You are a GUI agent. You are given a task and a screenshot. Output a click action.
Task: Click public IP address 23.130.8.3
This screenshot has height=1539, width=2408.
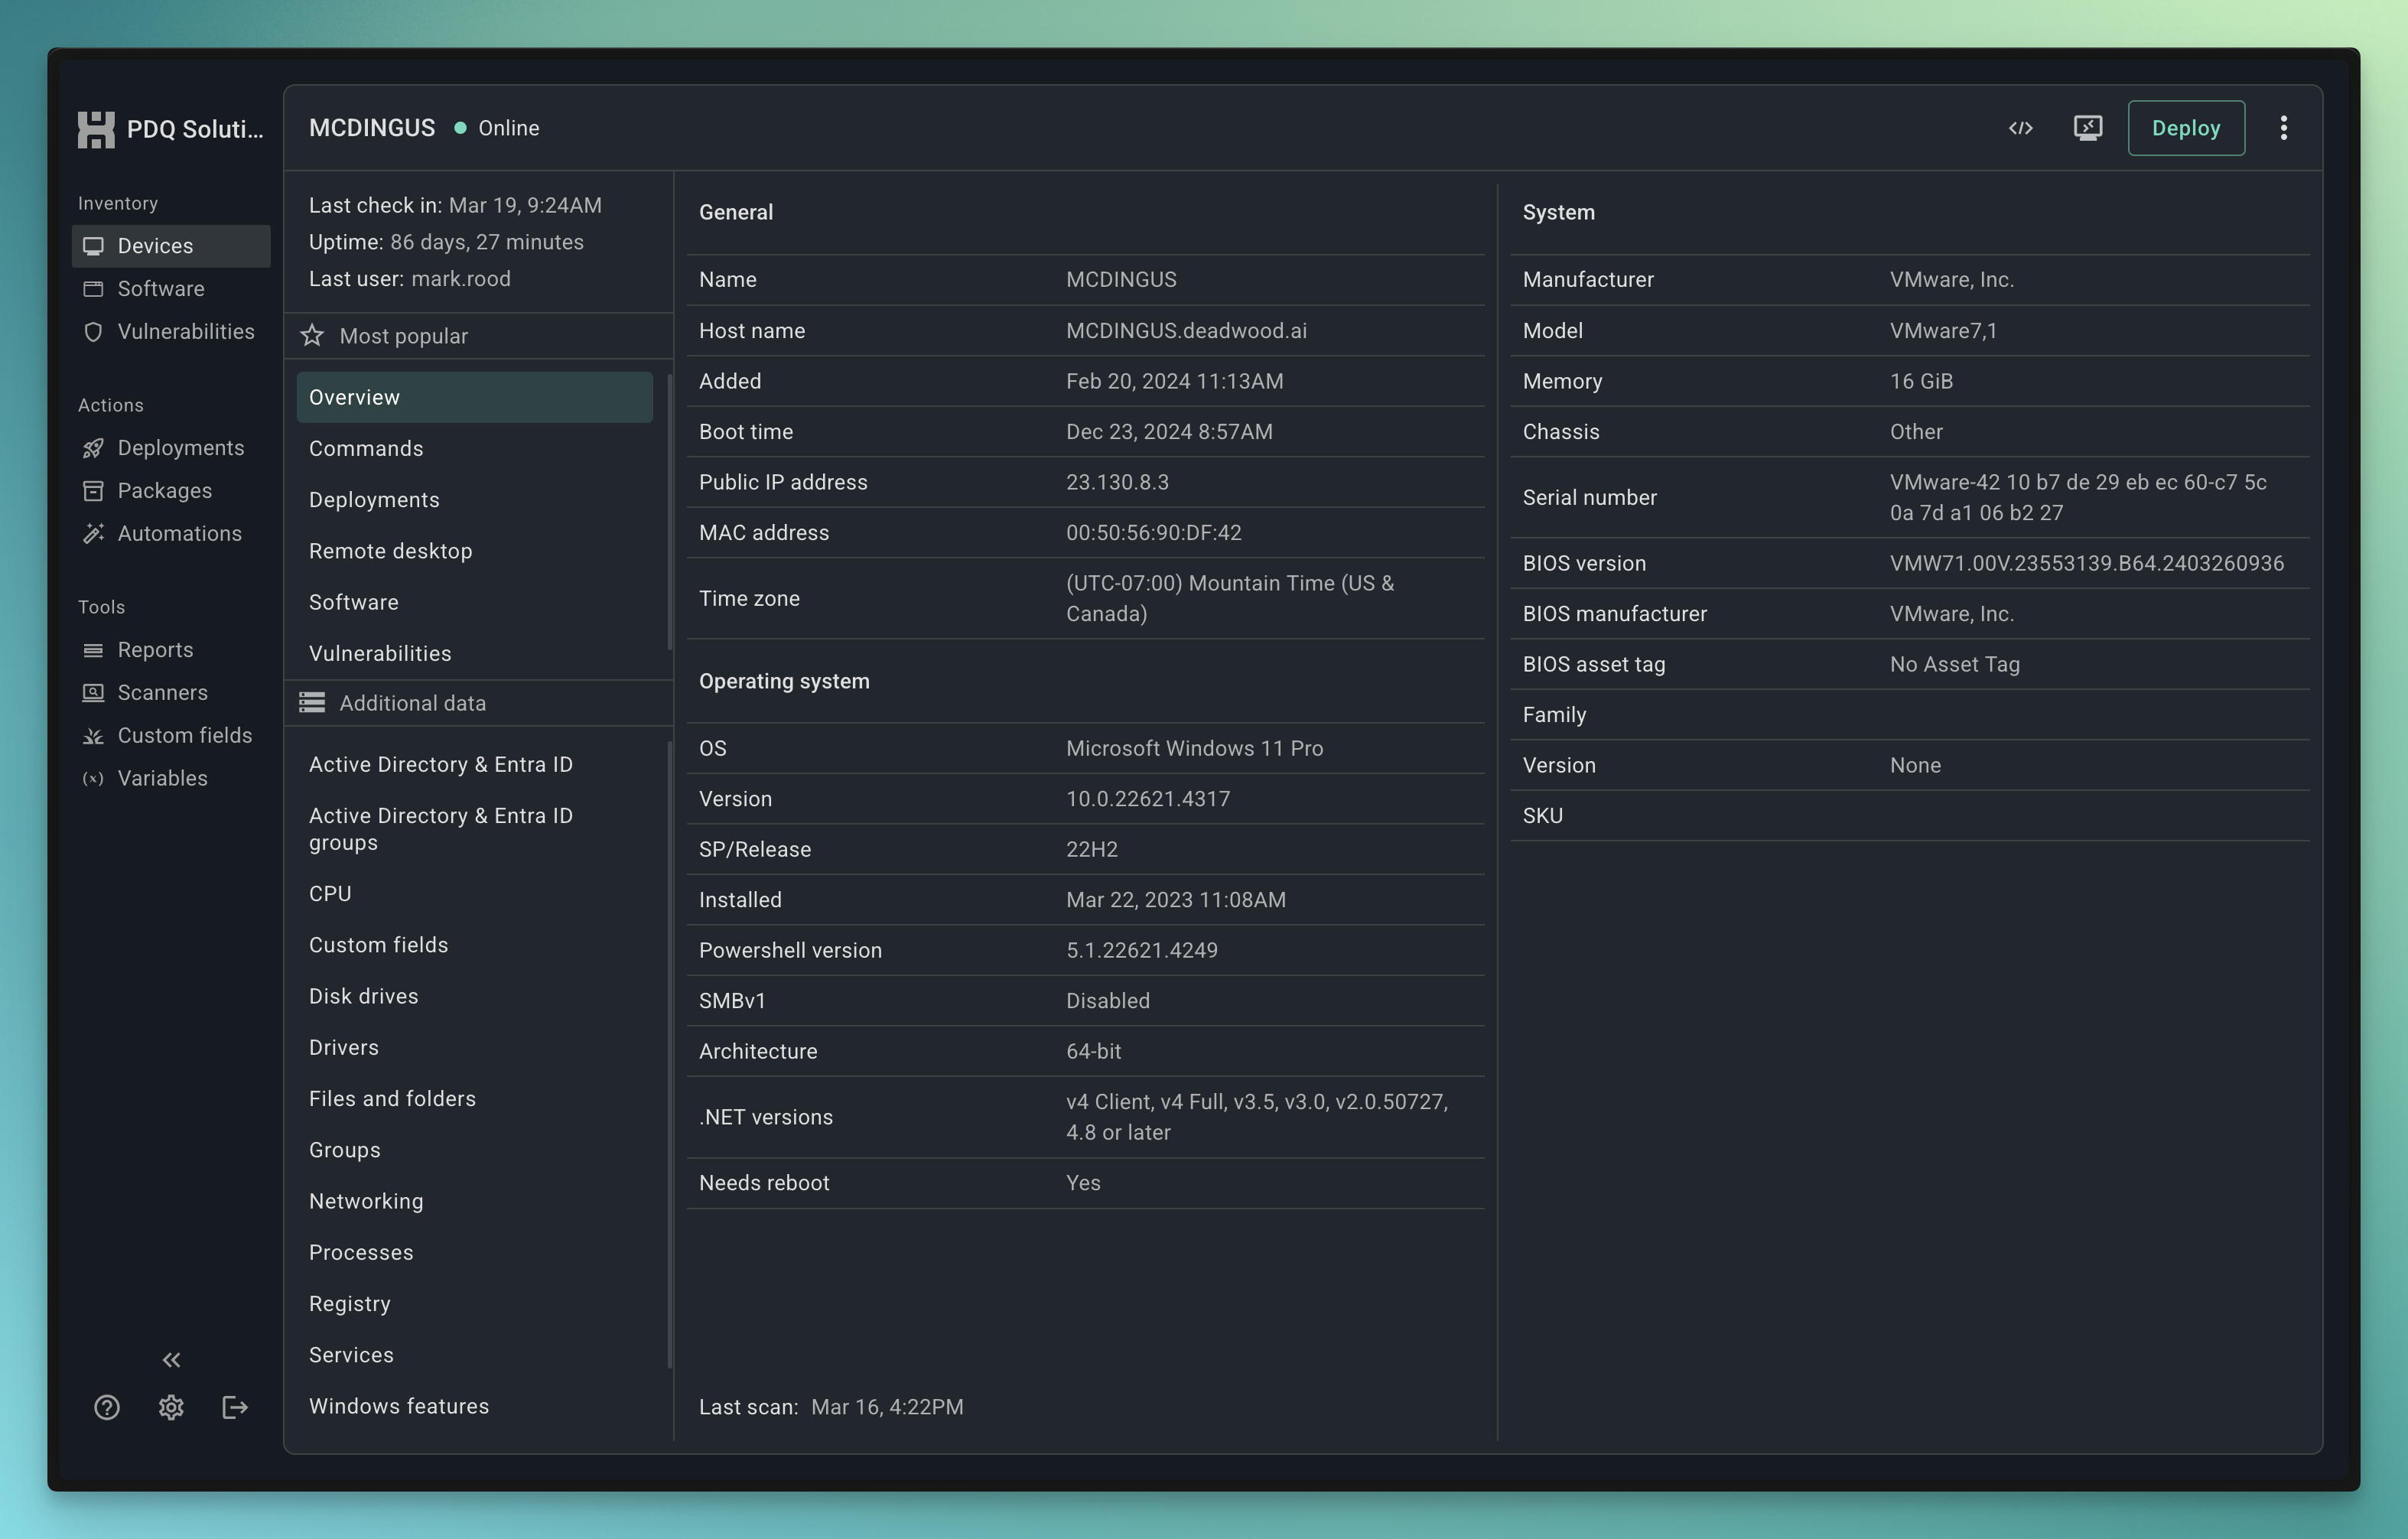[1117, 482]
